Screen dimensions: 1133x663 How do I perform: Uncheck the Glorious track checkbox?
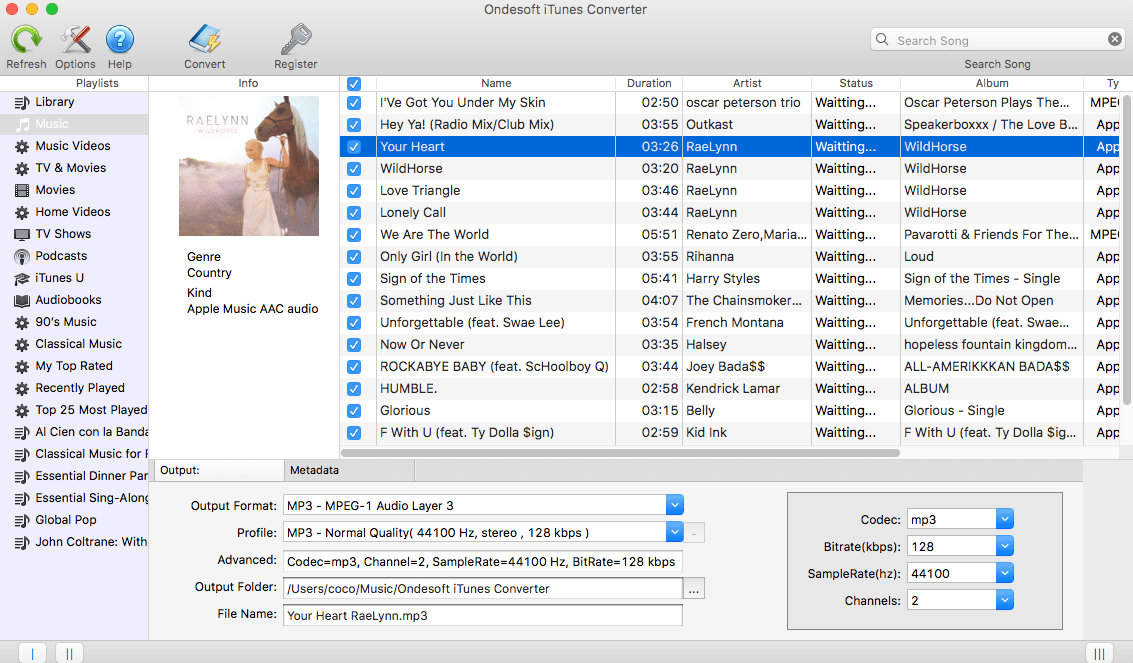(x=355, y=410)
